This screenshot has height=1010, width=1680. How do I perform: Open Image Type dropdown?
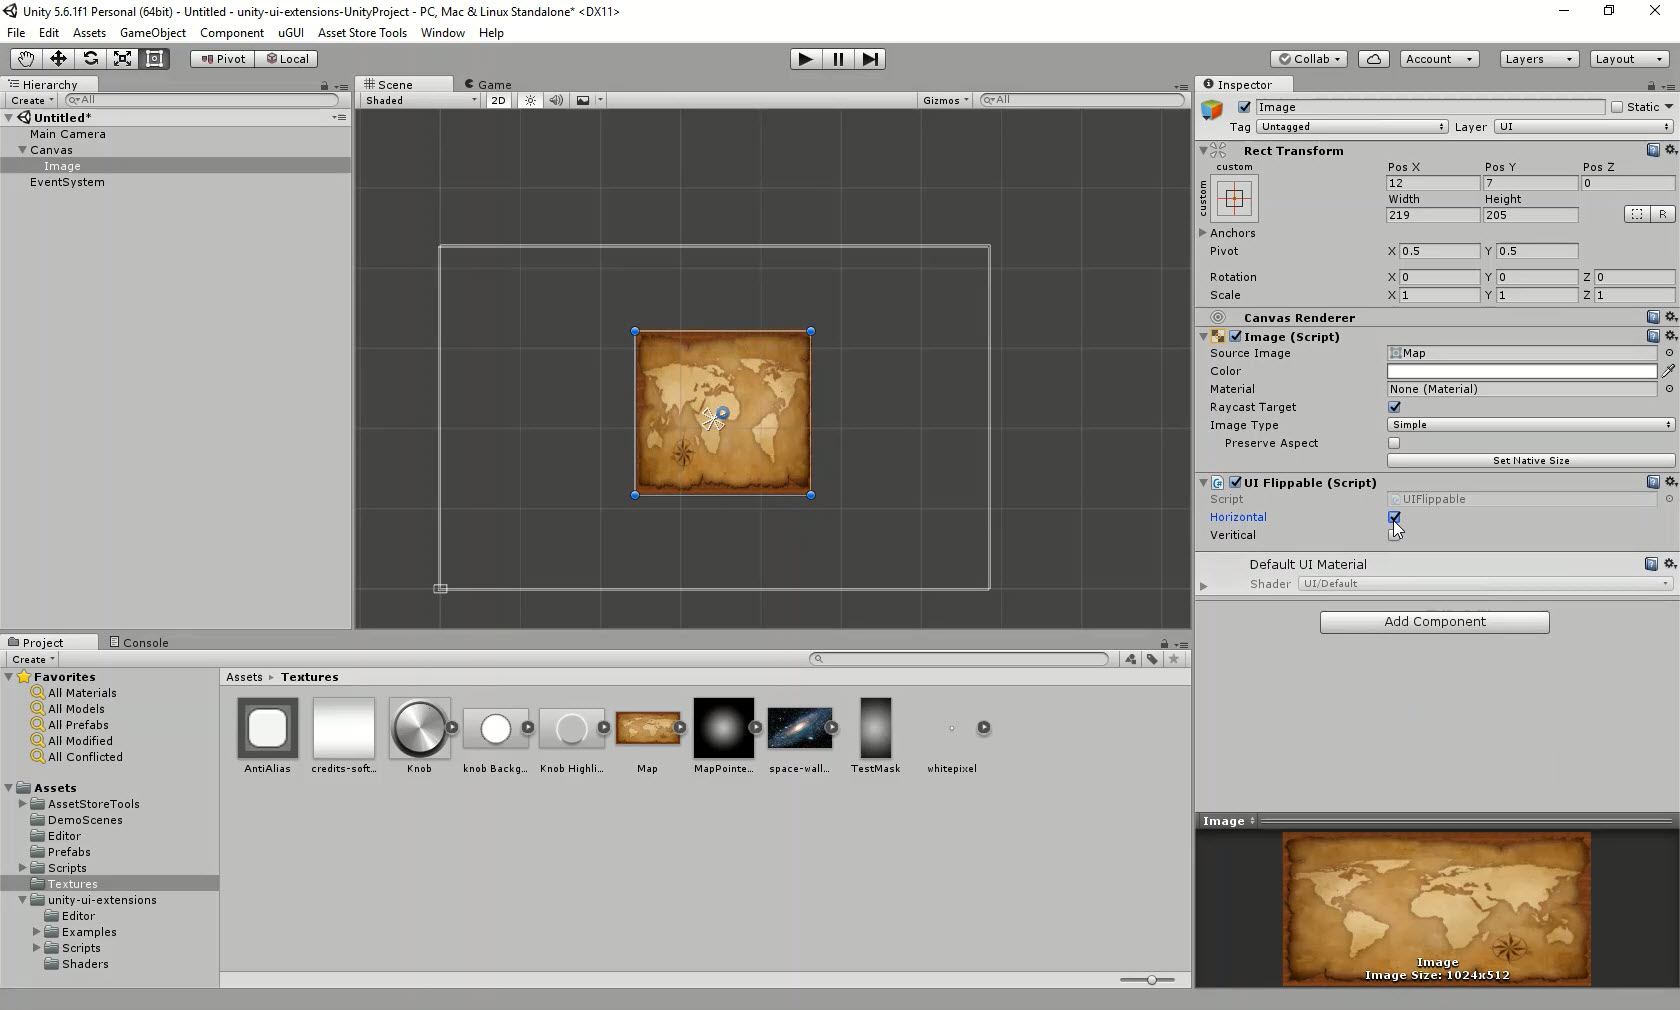(x=1531, y=425)
